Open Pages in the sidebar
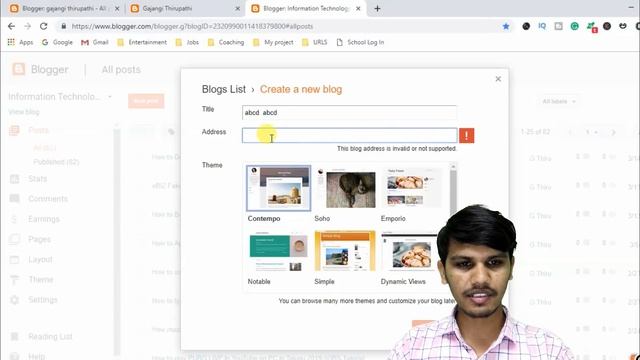This screenshot has width=640, height=360. tap(39, 239)
